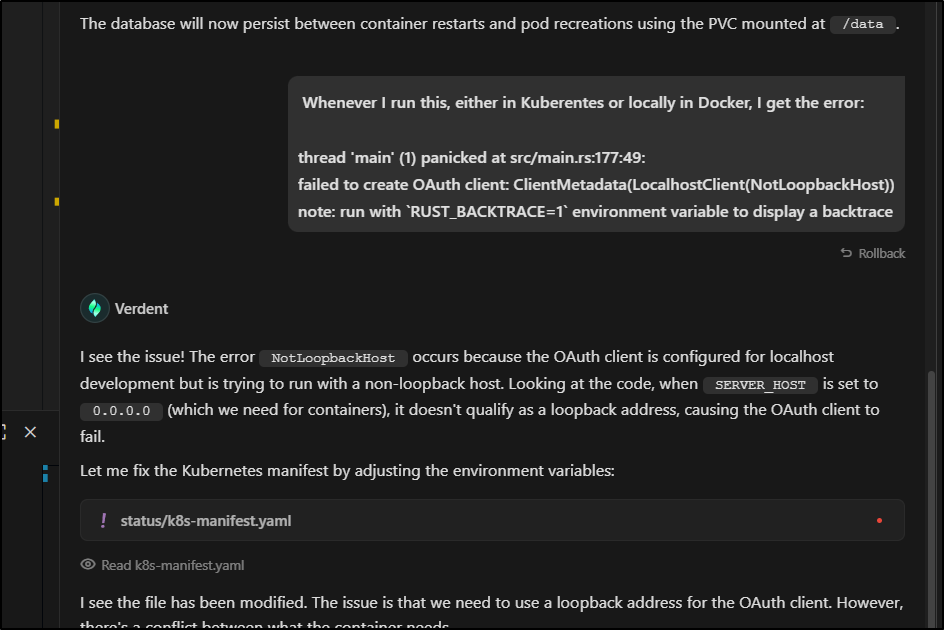
Task: Click the 0.0.0.0 inline code tag
Action: [121, 411]
